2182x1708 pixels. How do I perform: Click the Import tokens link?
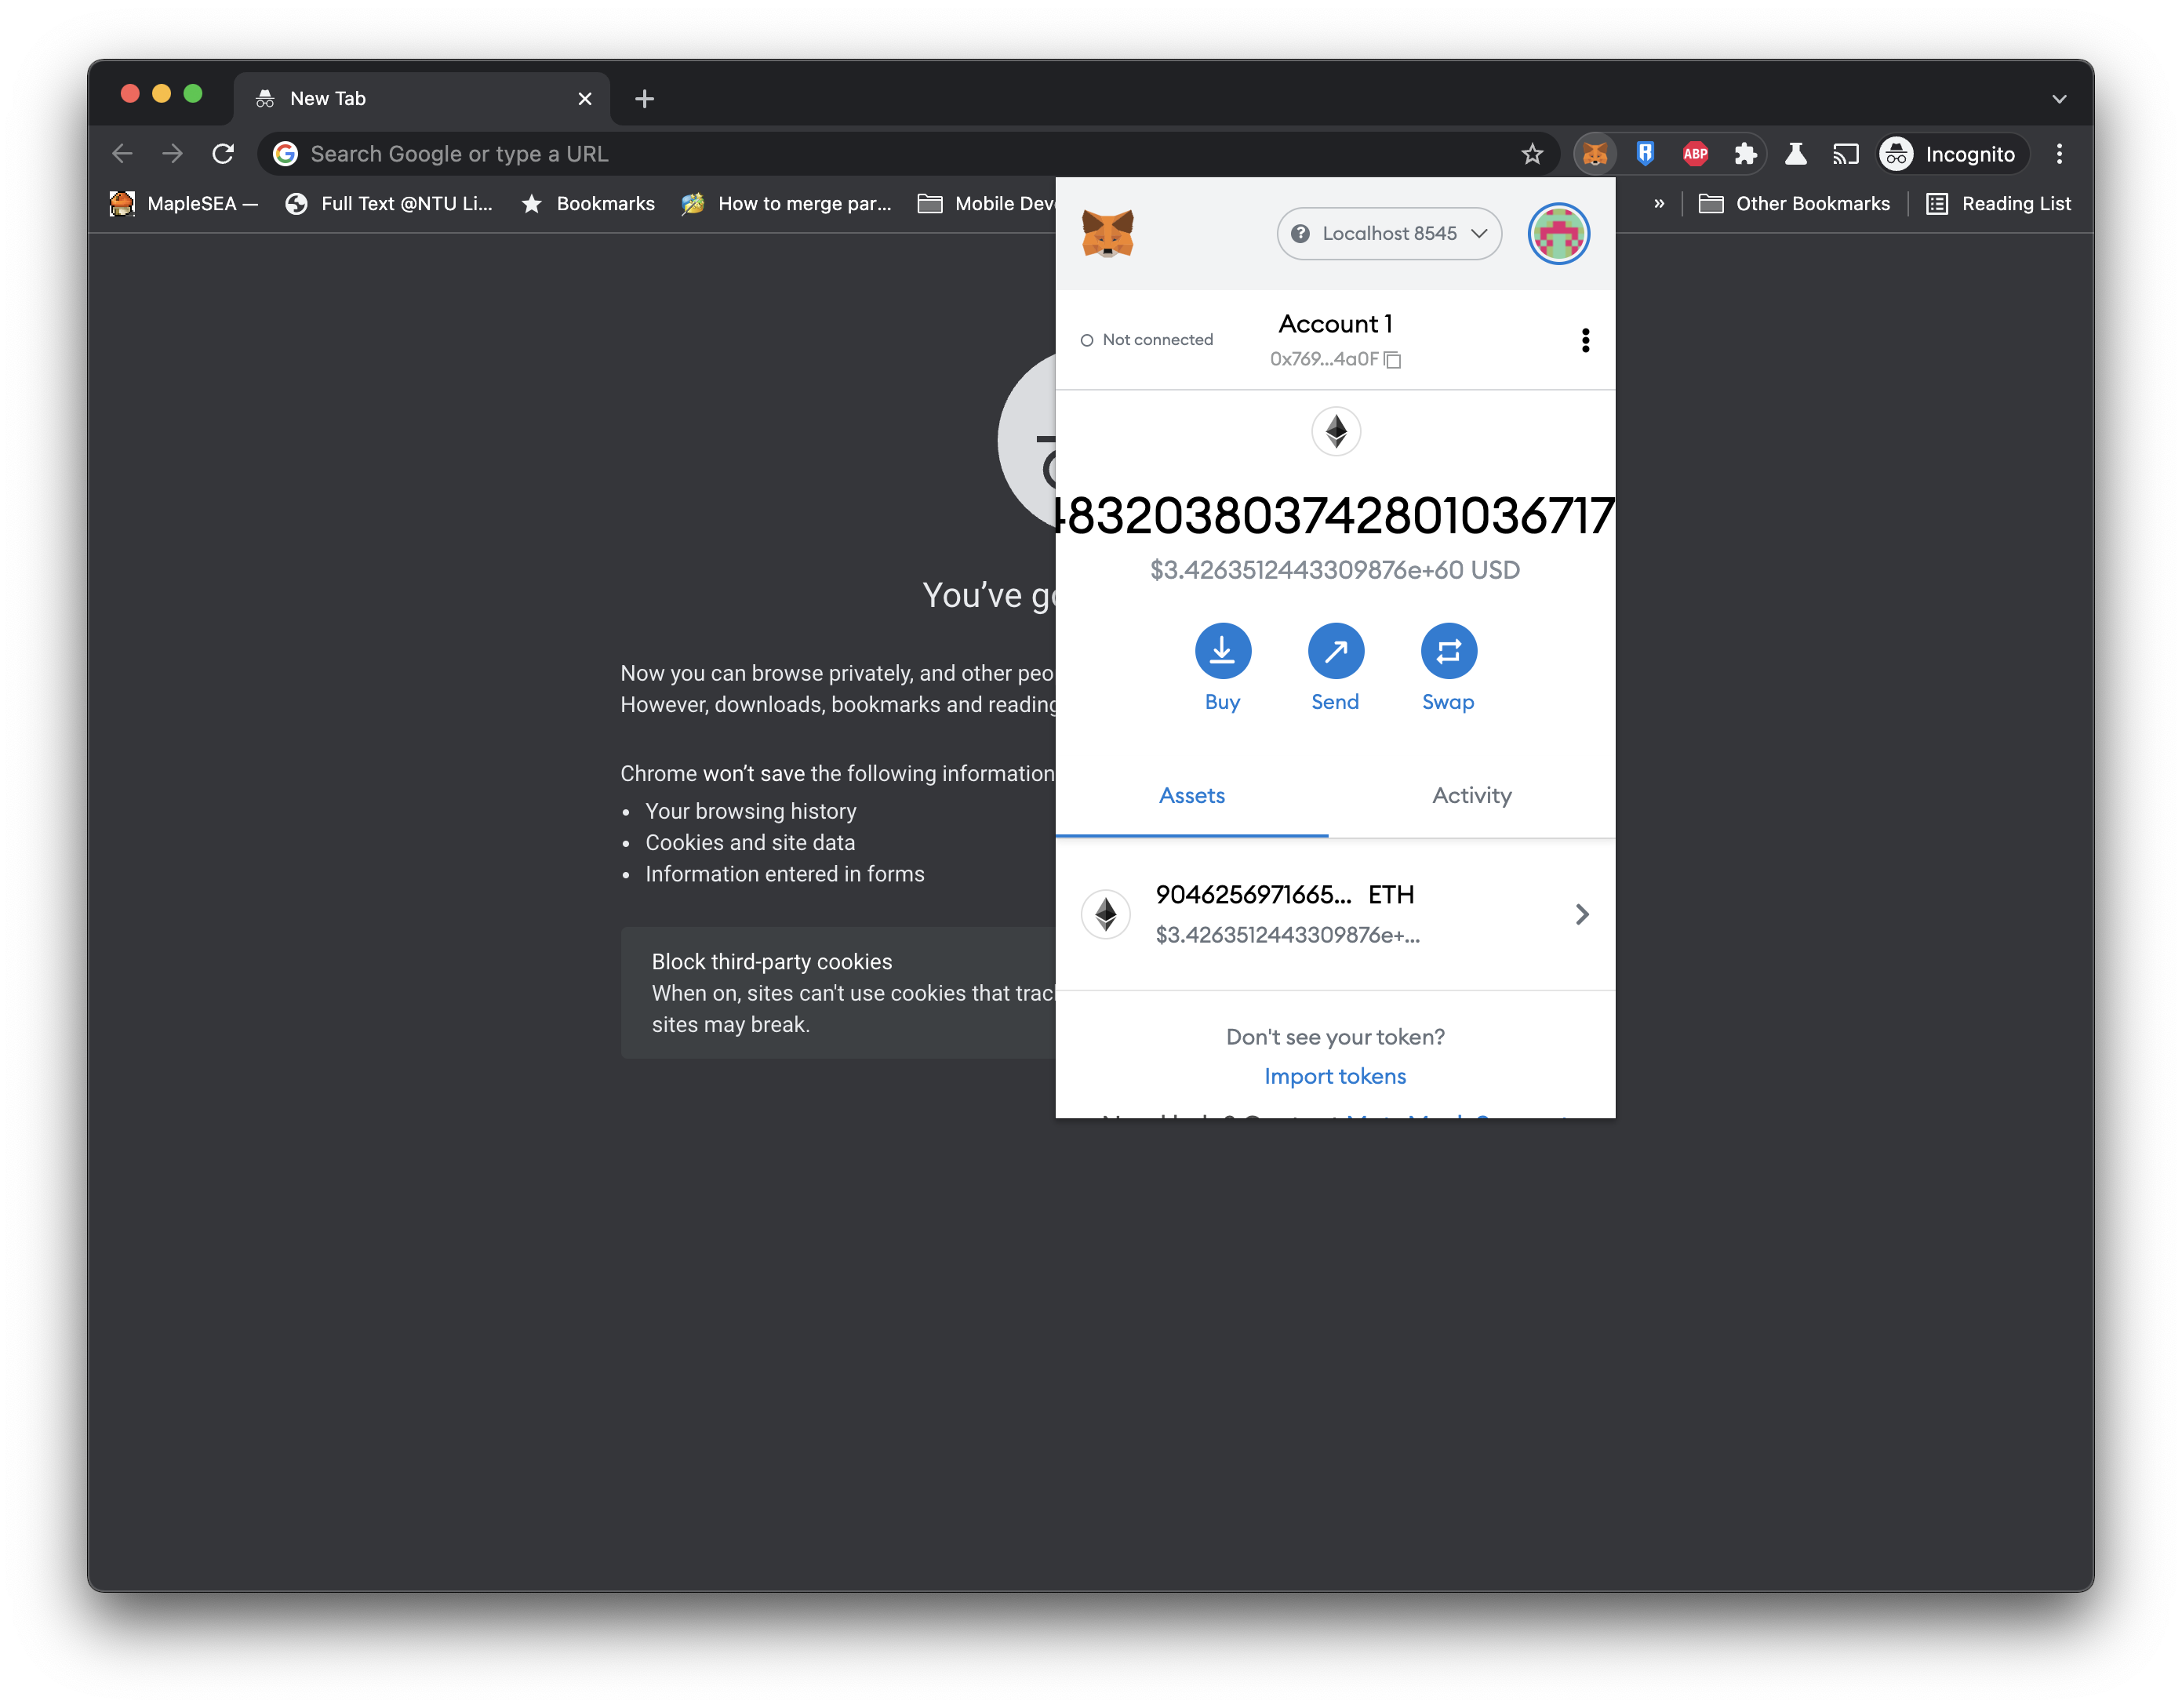click(x=1335, y=1076)
